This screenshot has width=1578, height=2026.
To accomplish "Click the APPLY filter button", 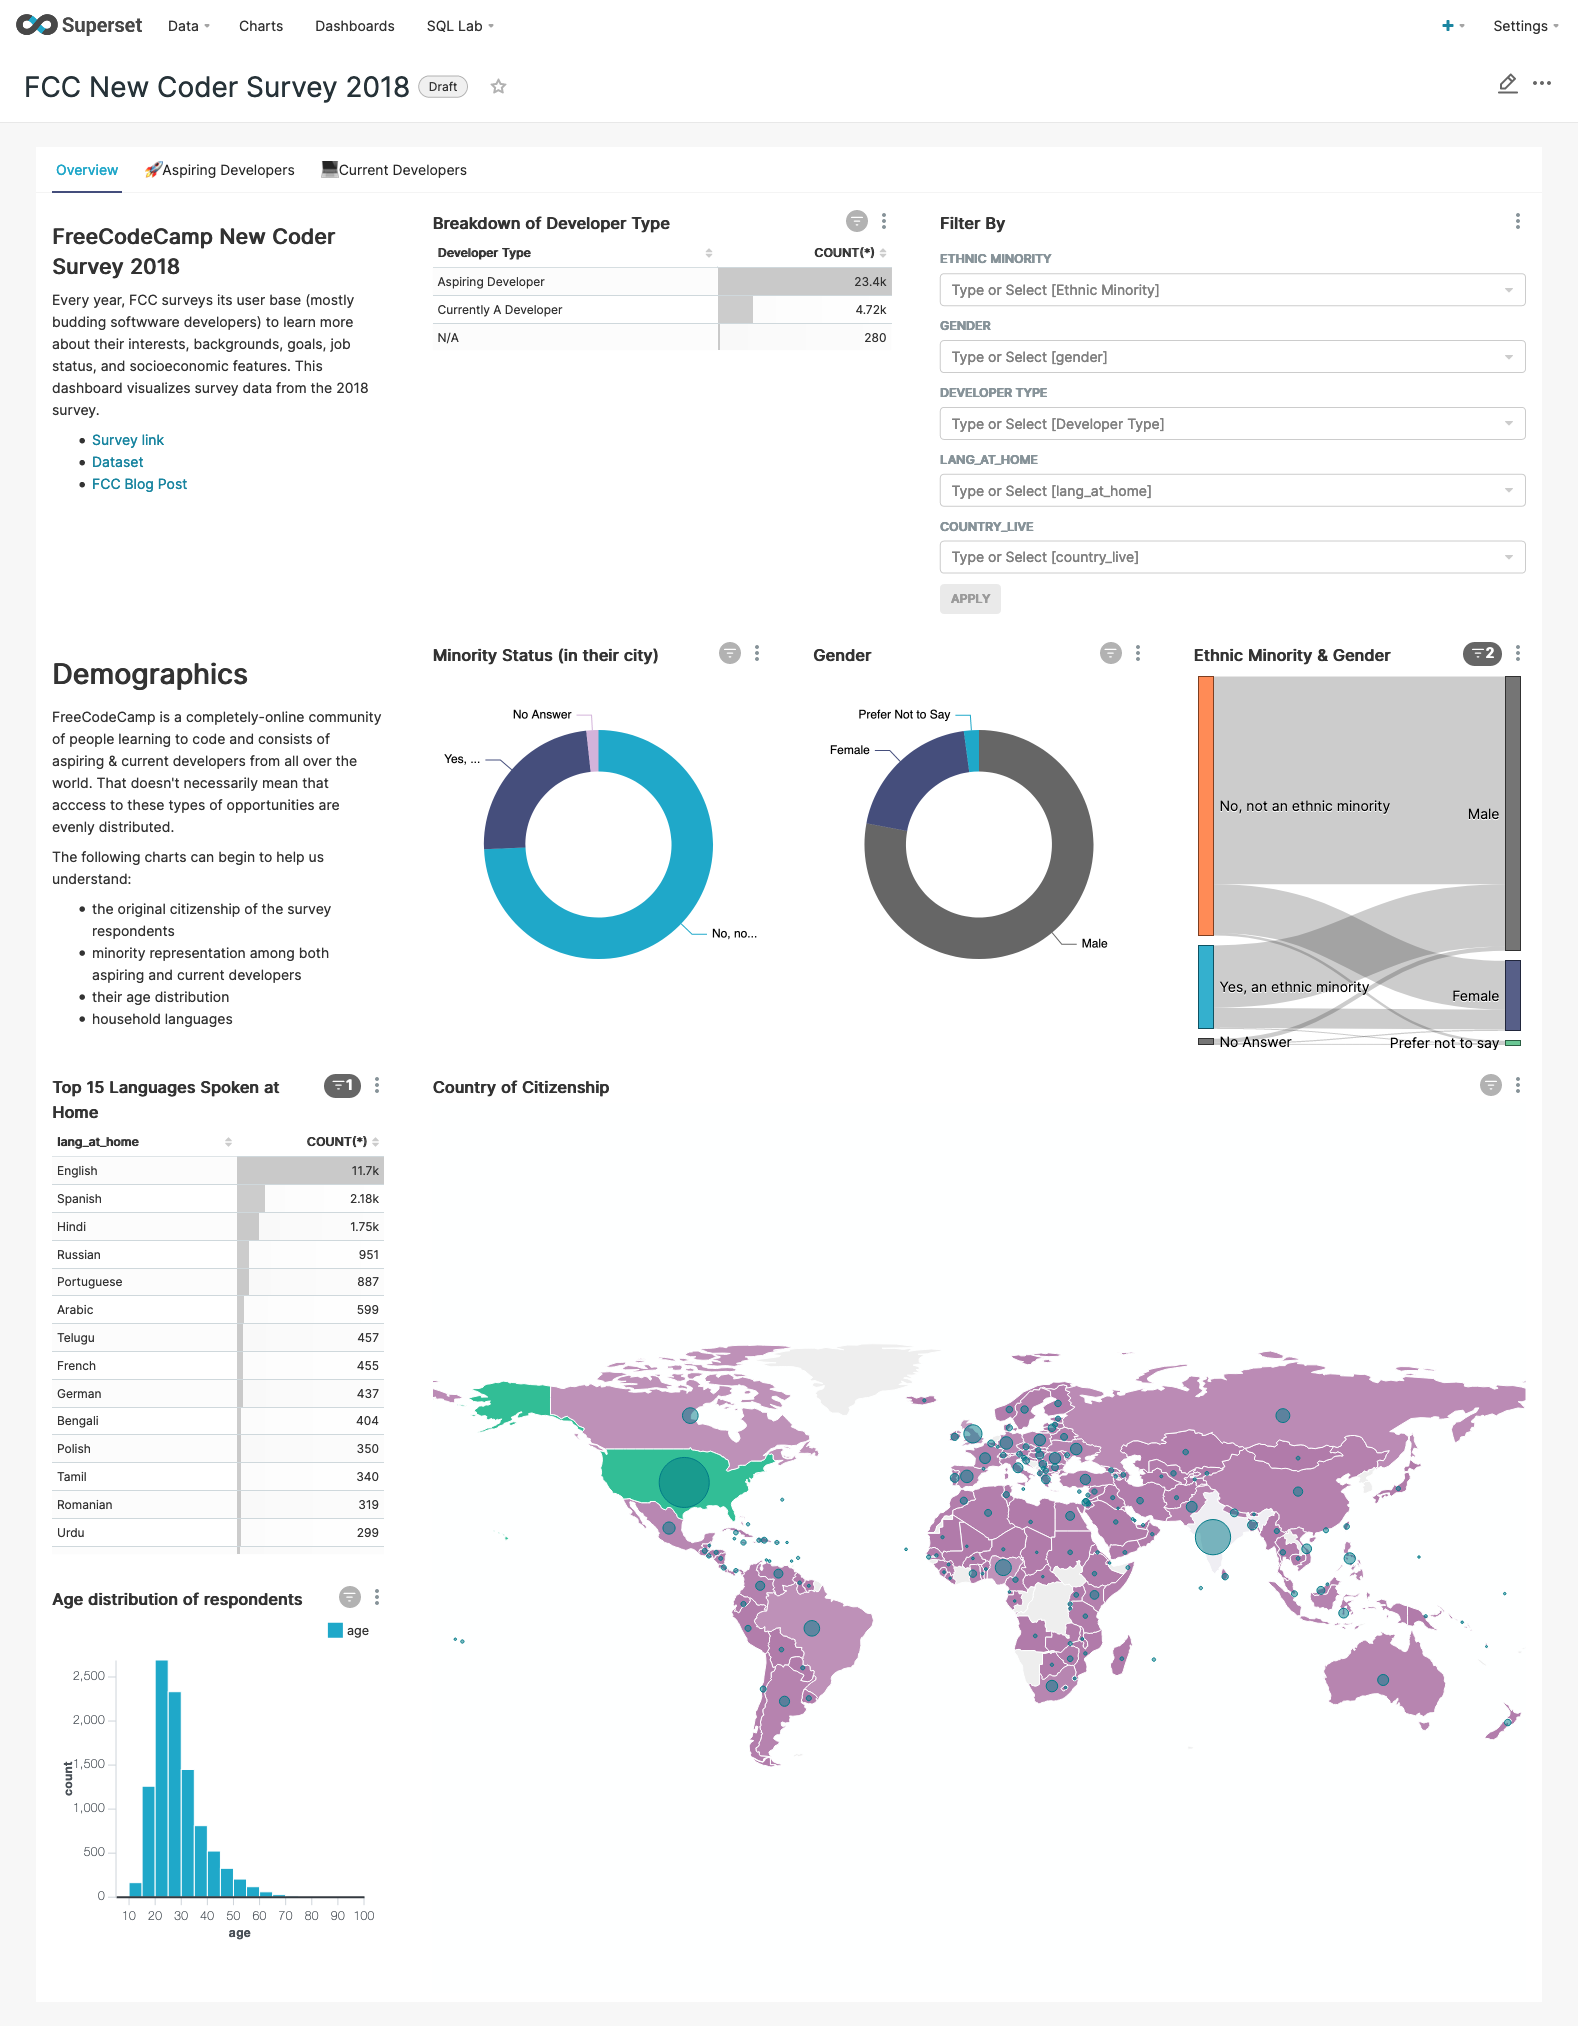I will [970, 599].
